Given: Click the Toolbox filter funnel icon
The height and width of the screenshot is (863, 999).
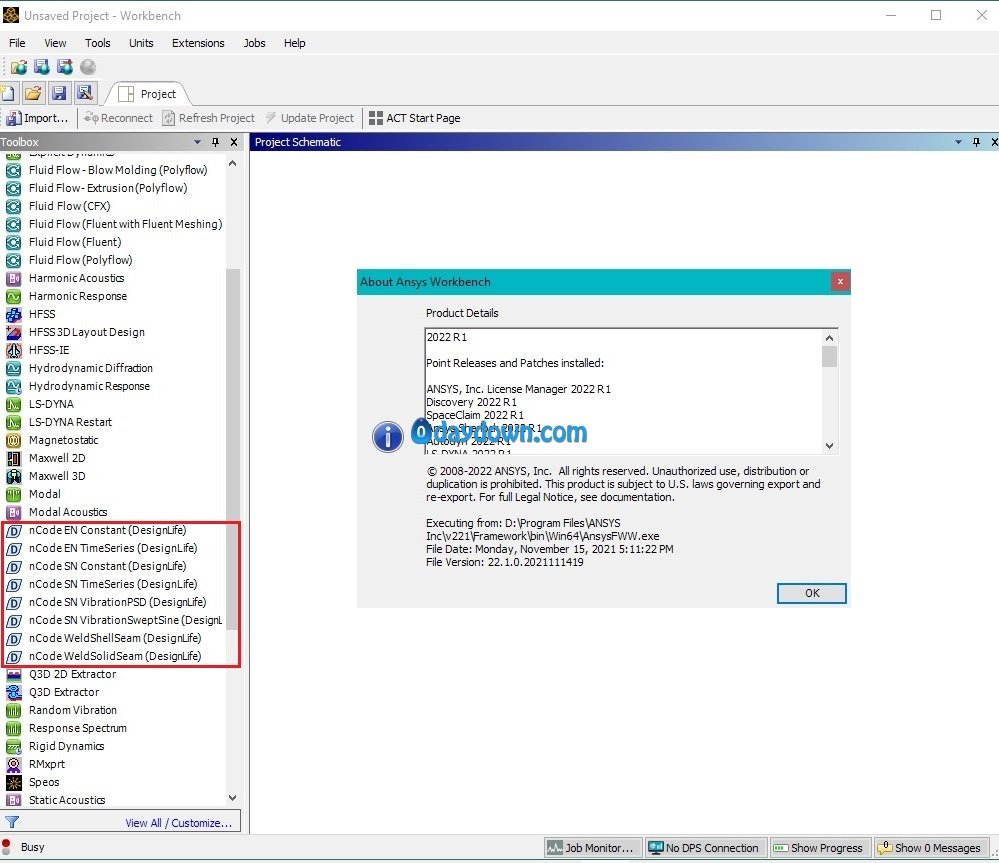Looking at the screenshot, I should pyautogui.click(x=12, y=822).
